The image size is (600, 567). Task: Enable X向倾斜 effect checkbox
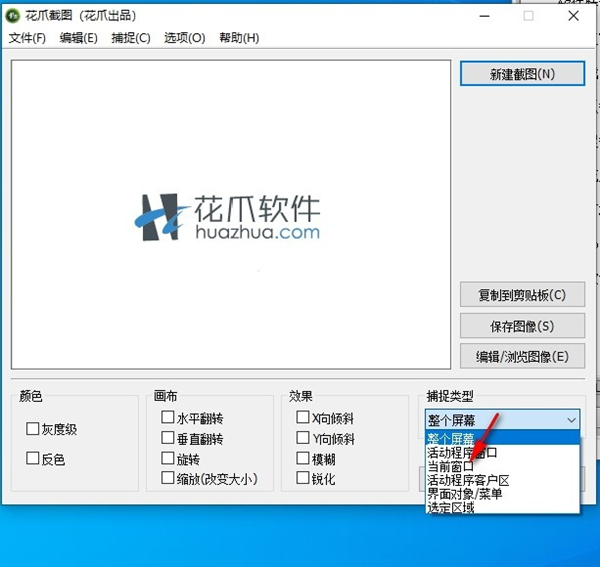coord(303,417)
